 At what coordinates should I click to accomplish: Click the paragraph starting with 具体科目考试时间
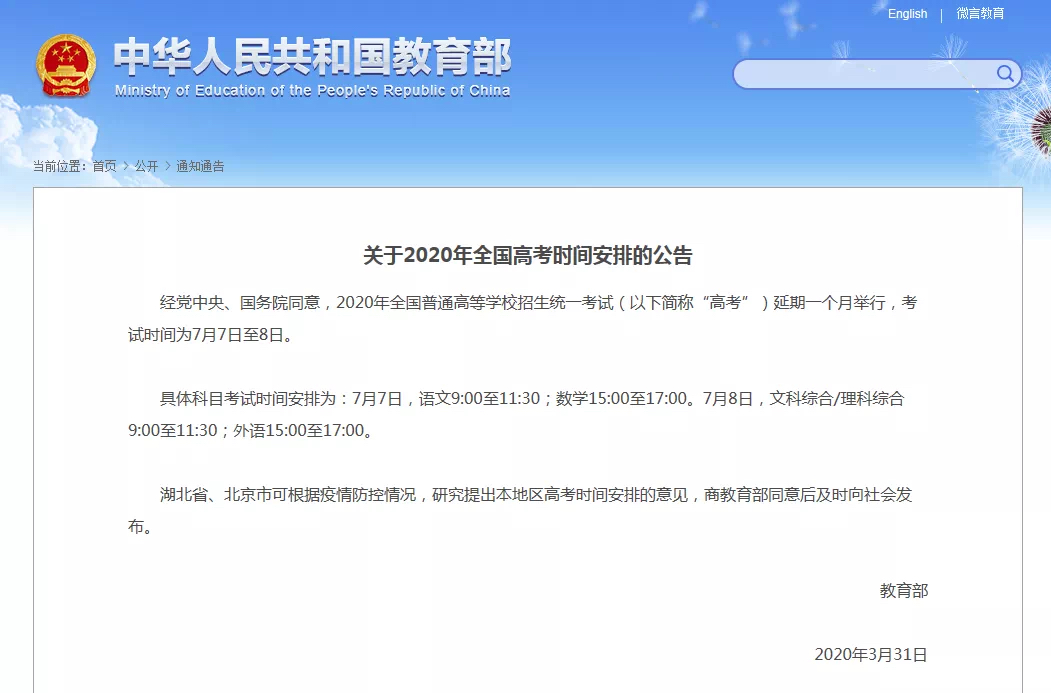515,415
